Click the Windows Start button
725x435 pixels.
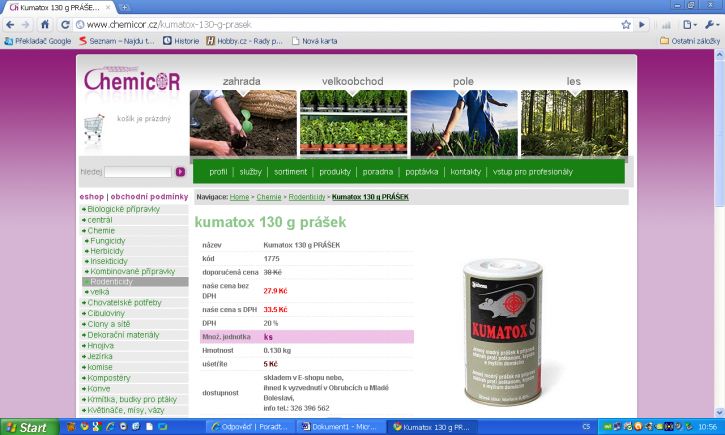point(29,427)
